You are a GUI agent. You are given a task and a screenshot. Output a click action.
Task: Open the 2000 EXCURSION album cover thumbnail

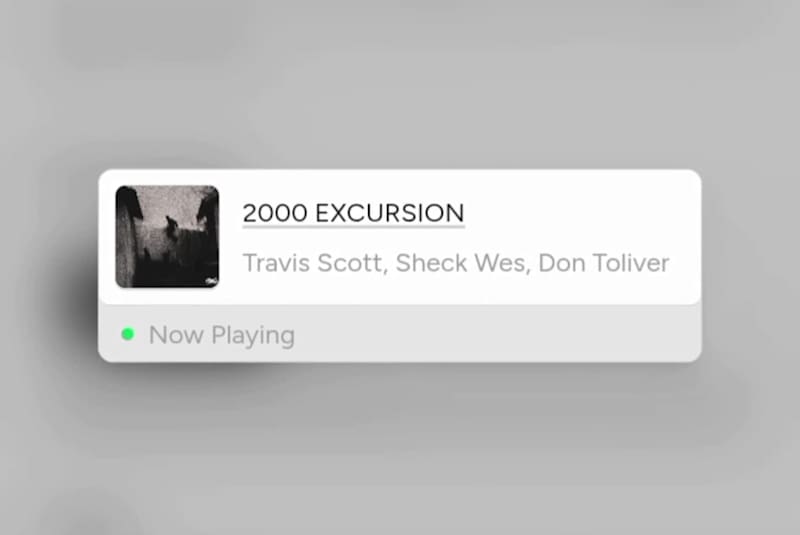167,237
